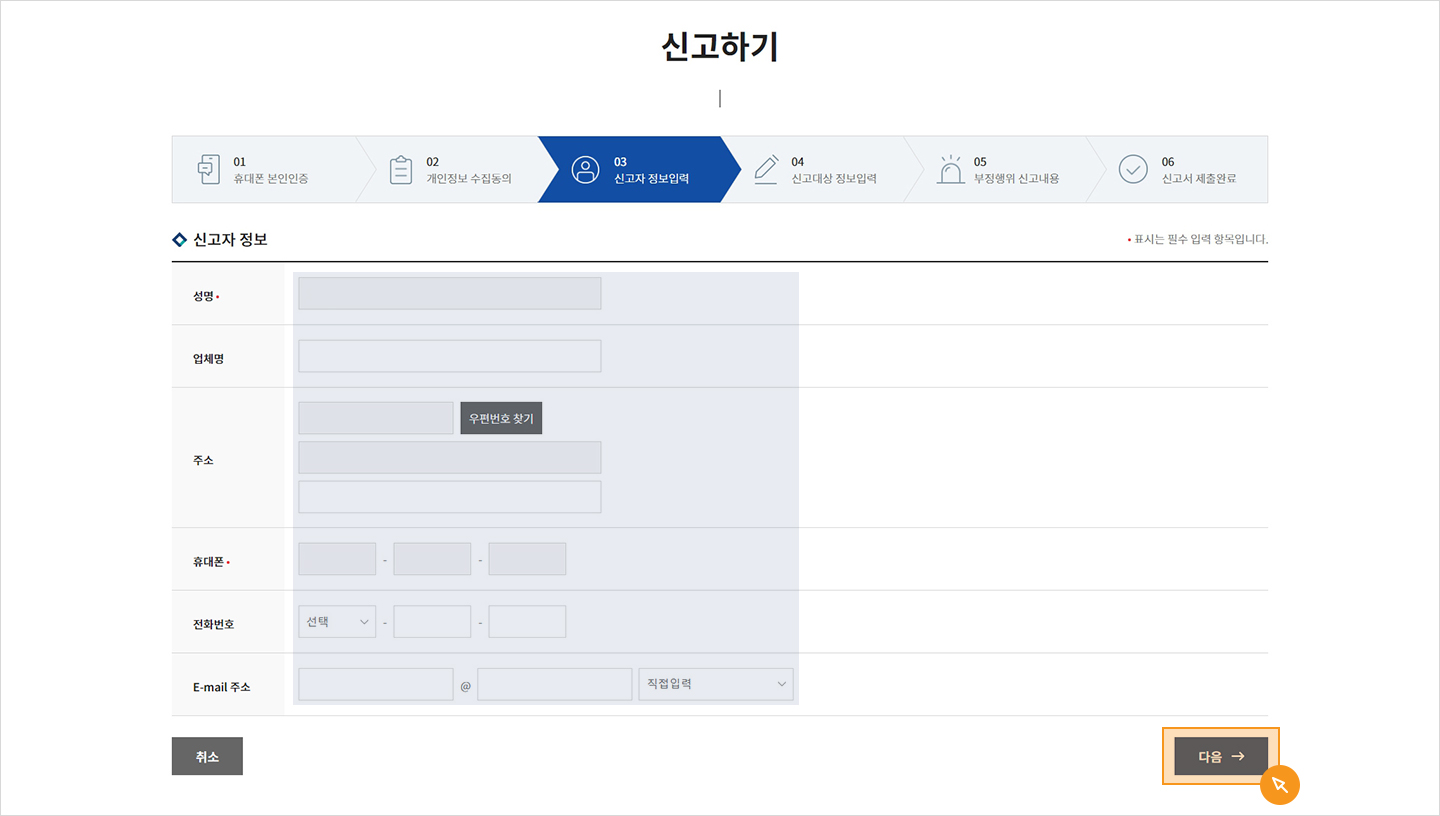The image size is (1440, 816).
Task: Click the orange cursor pointer icon
Action: (1281, 786)
